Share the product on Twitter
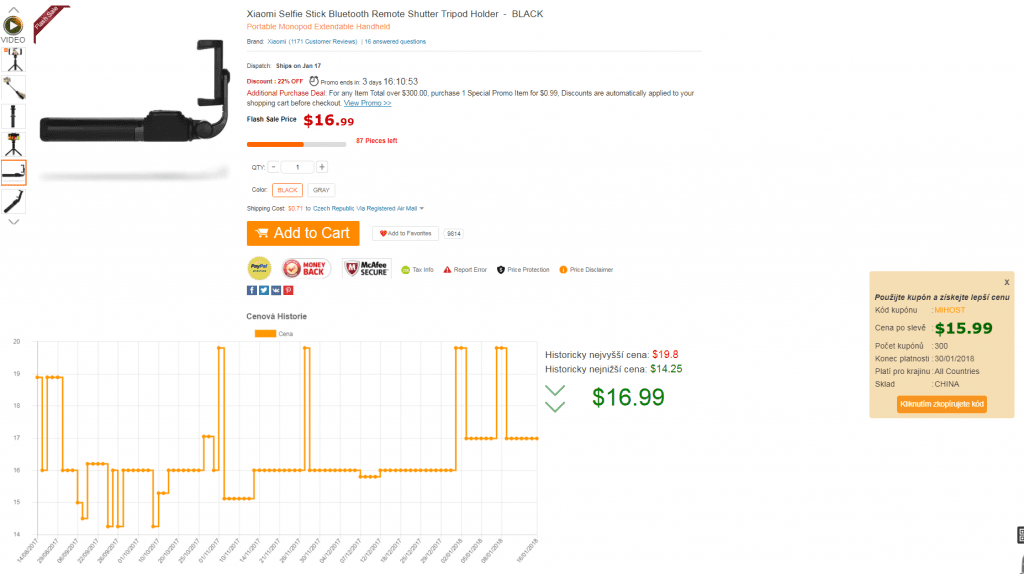1024x574 pixels. pyautogui.click(x=263, y=290)
